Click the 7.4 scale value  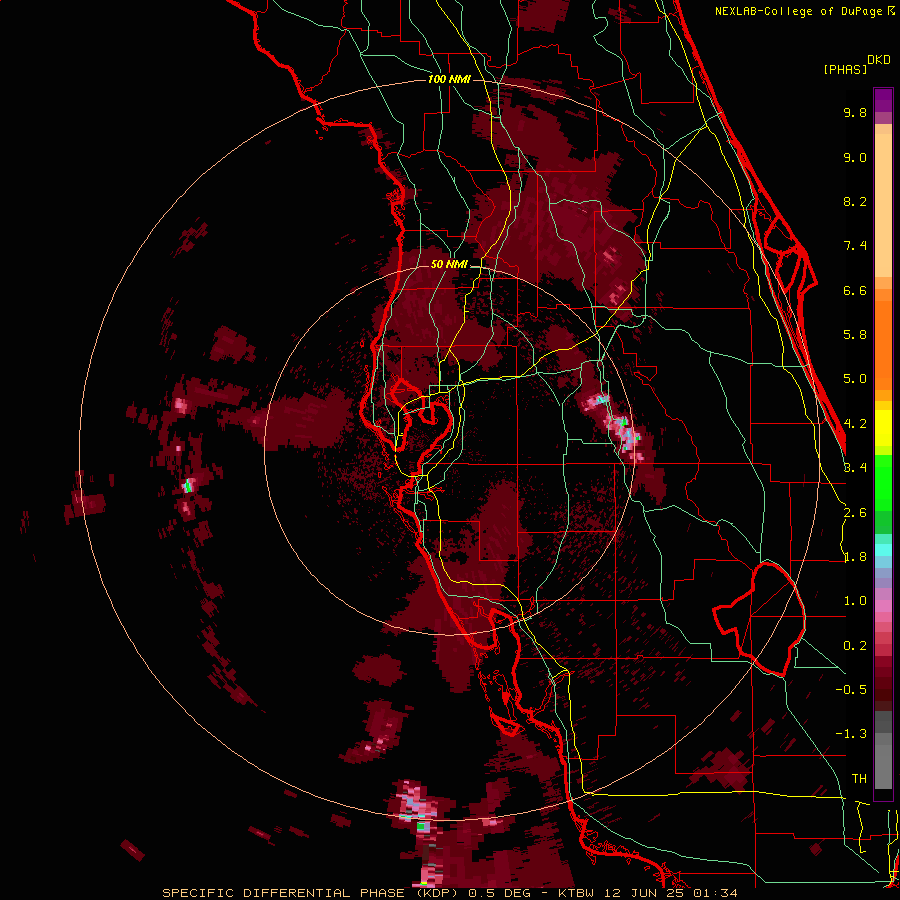coord(855,246)
